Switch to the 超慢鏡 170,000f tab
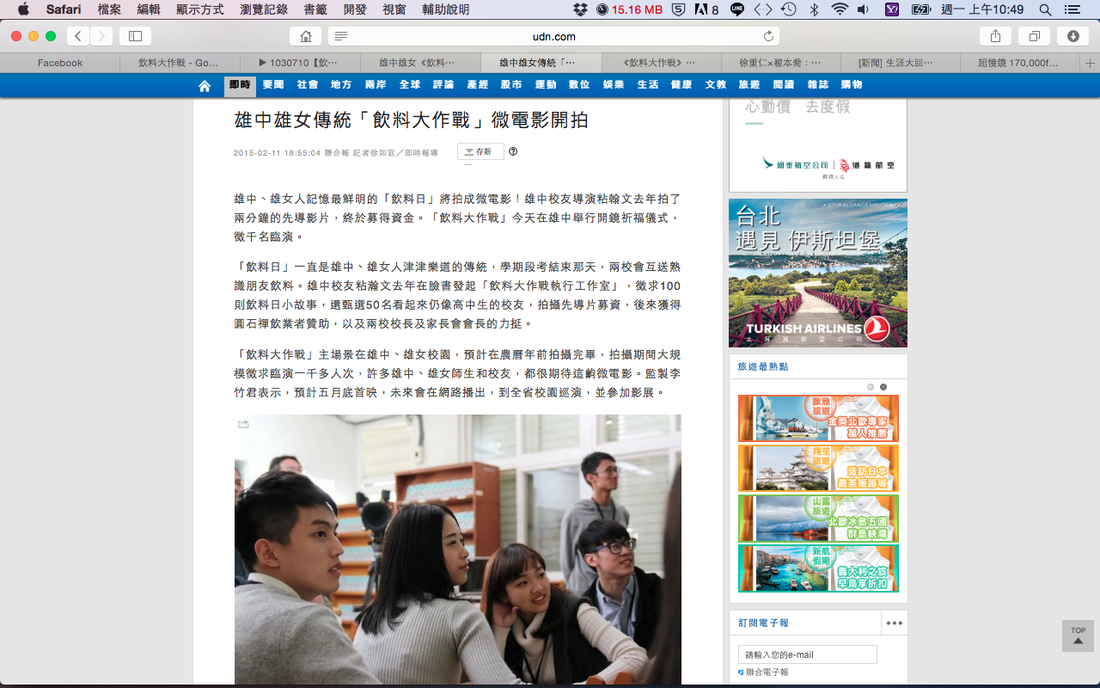This screenshot has height=688, width=1100. pyautogui.click(x=1018, y=63)
